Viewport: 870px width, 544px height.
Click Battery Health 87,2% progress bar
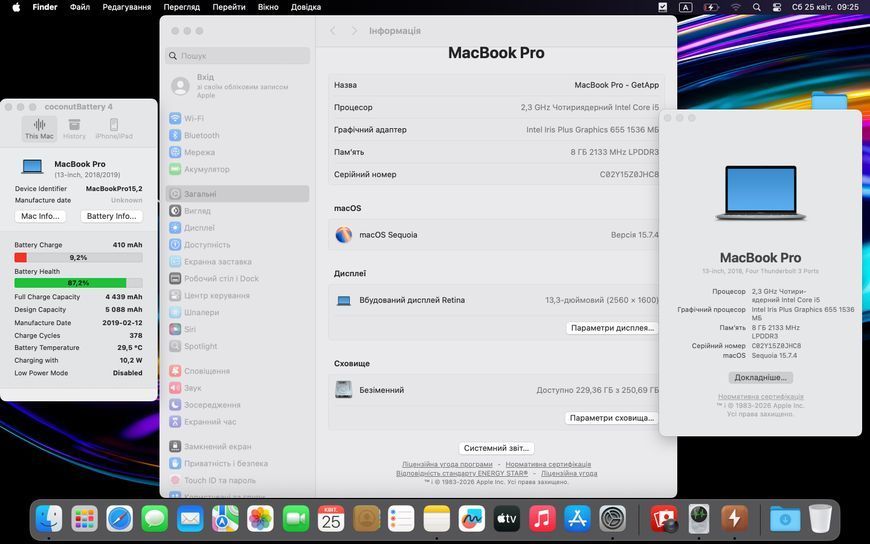point(78,283)
